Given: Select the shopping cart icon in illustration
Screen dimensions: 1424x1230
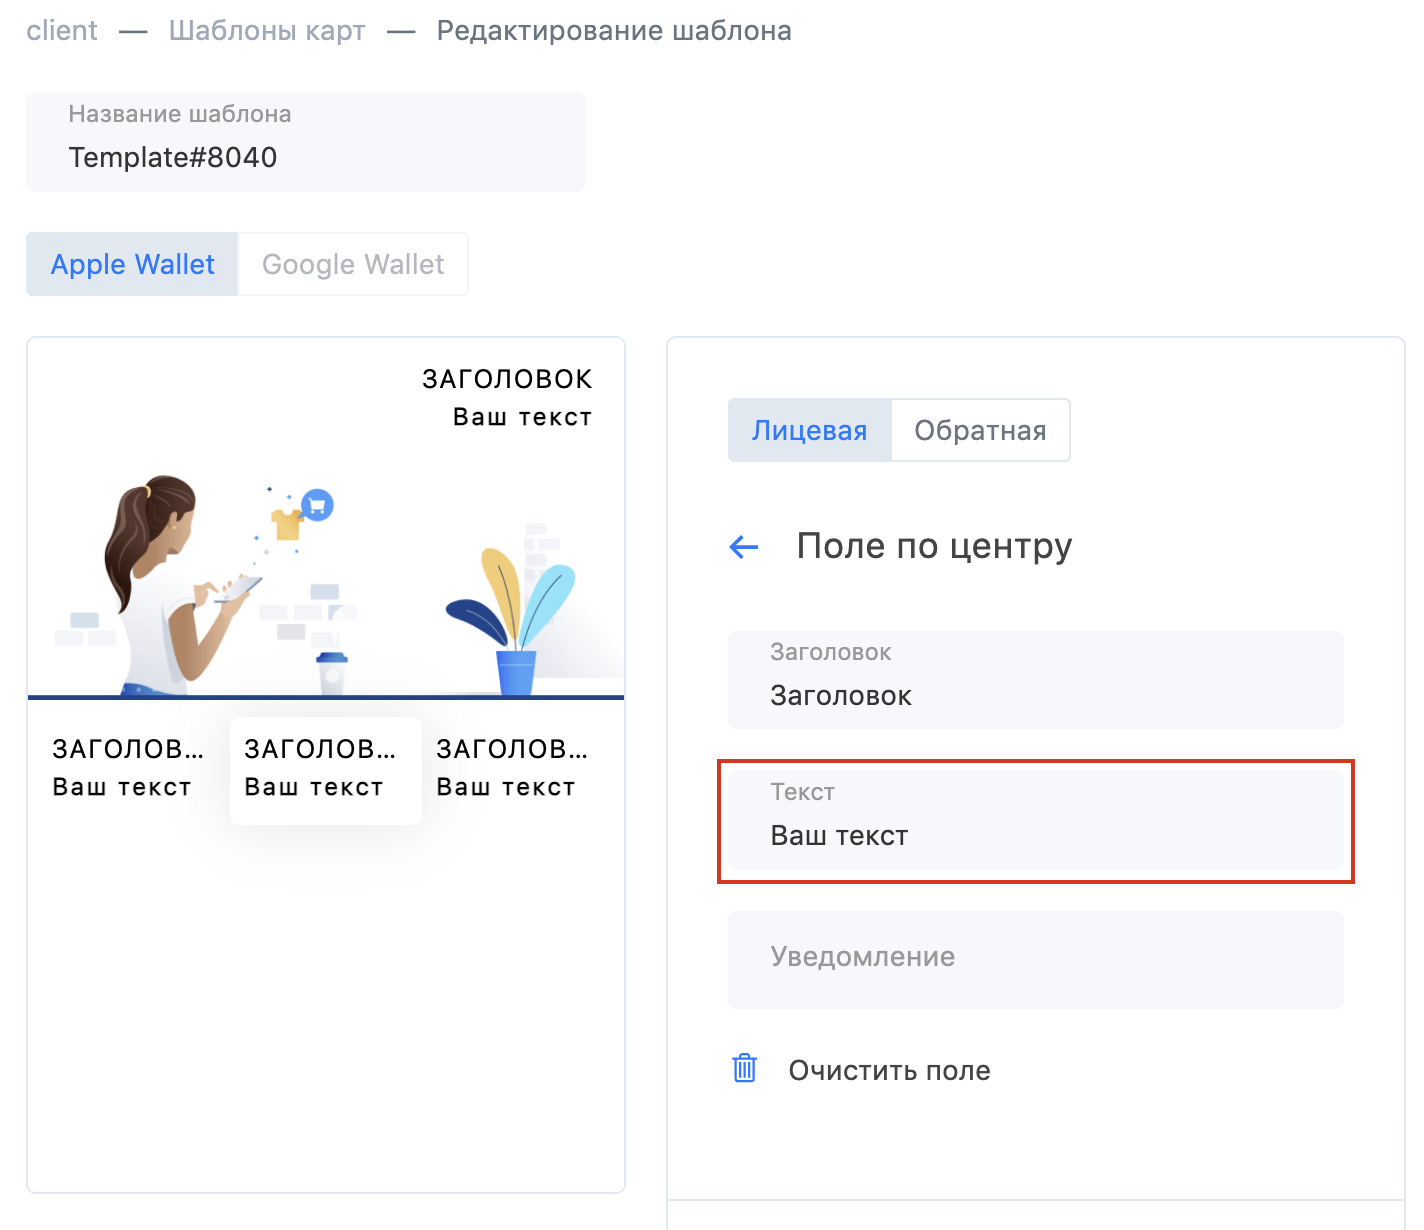Looking at the screenshot, I should 317,505.
